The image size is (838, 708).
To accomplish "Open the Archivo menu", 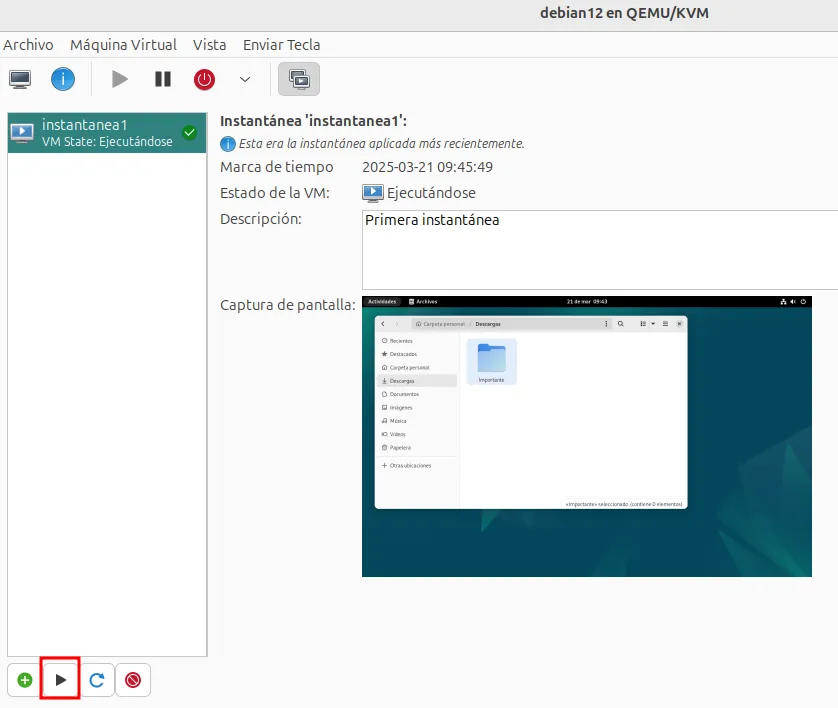I will point(28,45).
